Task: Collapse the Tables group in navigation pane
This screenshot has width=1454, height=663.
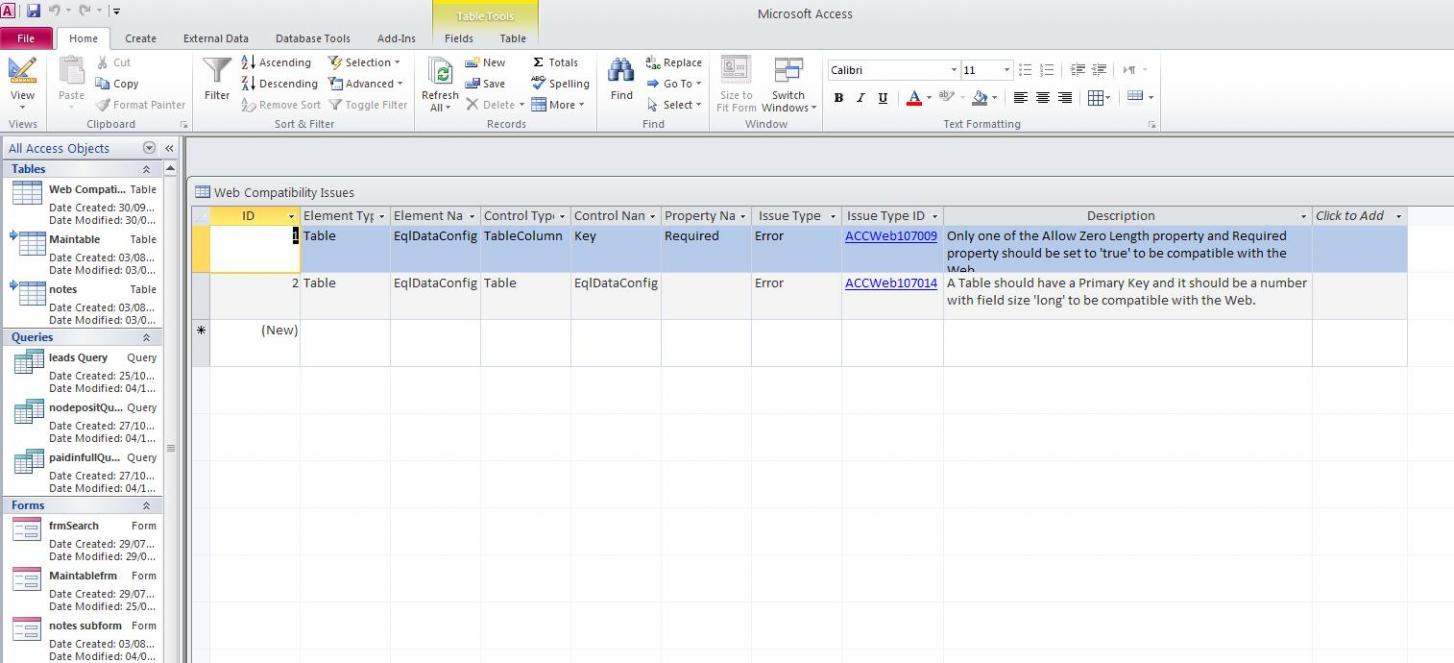Action: [x=147, y=169]
